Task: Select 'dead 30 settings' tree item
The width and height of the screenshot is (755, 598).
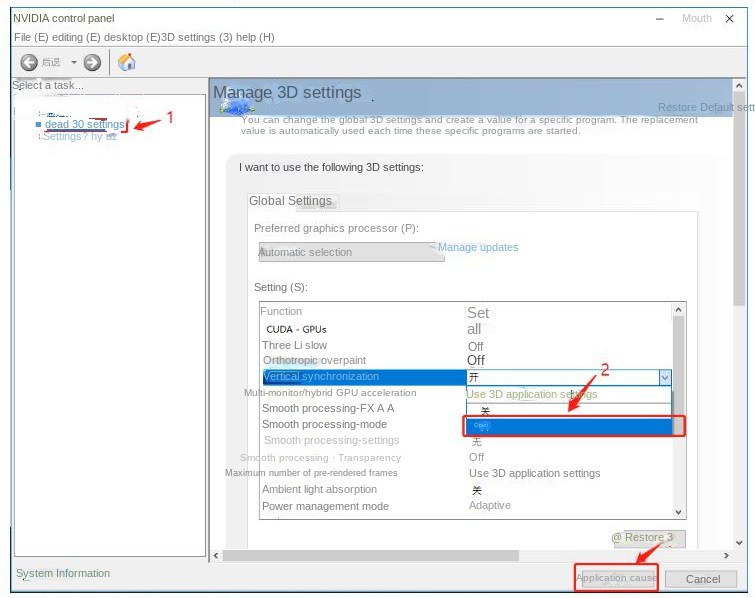Action: coord(84,124)
